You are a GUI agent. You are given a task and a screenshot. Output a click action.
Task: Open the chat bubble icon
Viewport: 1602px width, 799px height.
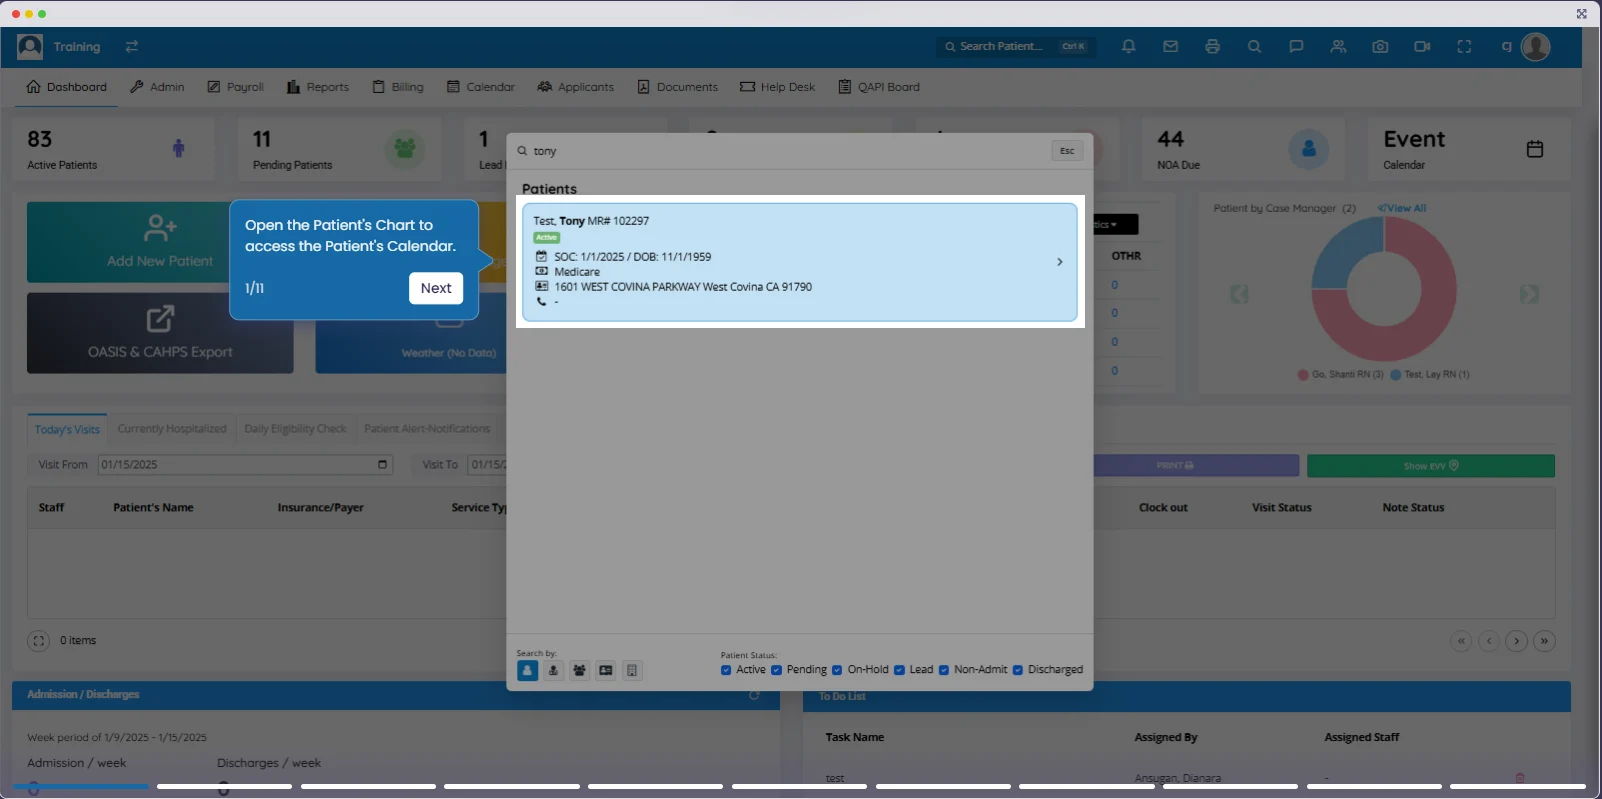1296,46
